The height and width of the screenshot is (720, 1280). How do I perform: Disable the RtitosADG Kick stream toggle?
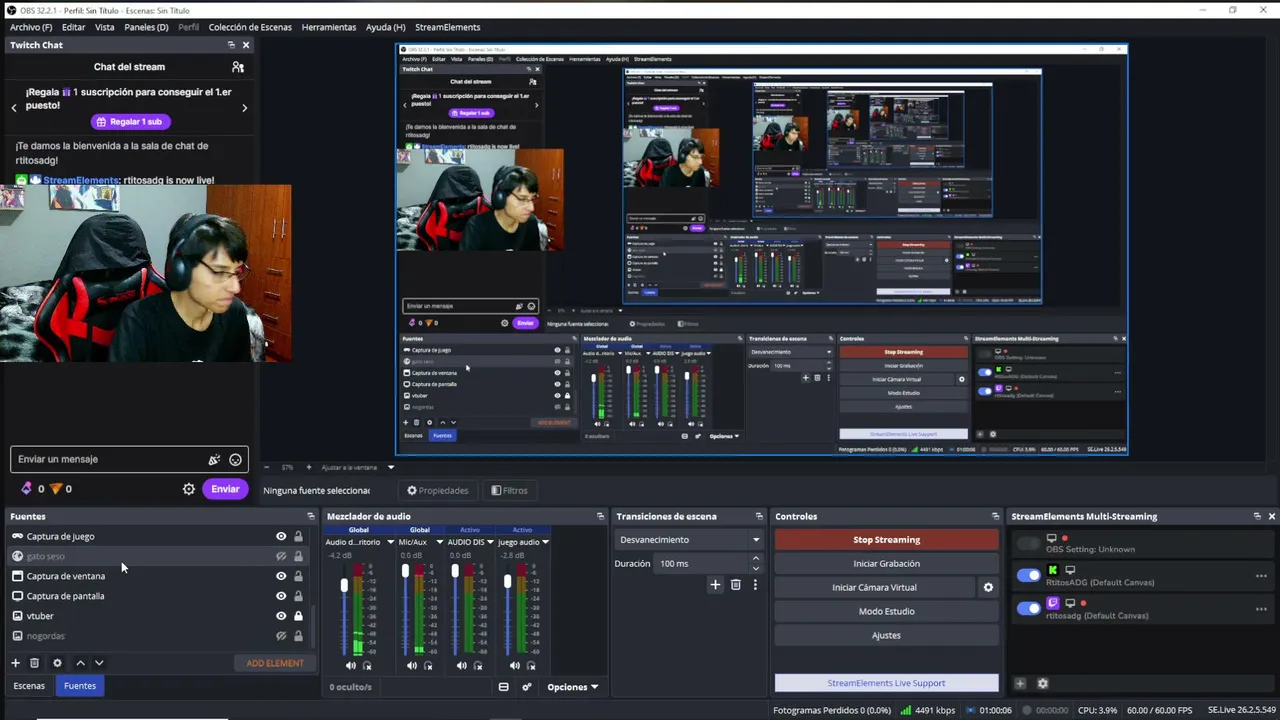click(x=1028, y=575)
